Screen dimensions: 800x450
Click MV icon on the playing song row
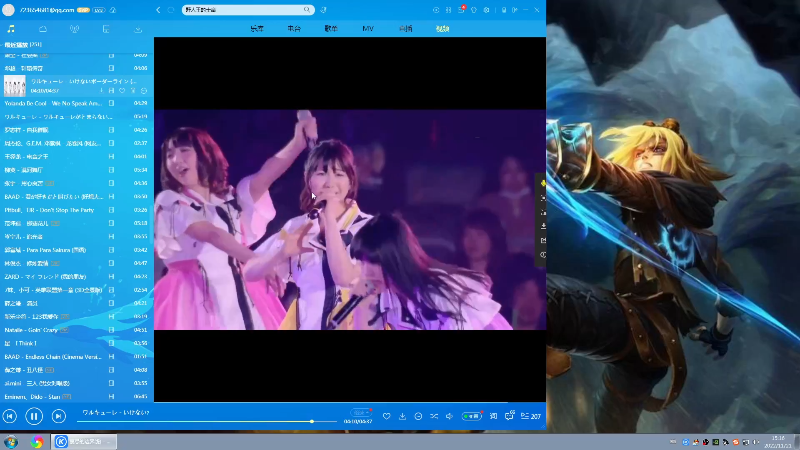pos(111,91)
